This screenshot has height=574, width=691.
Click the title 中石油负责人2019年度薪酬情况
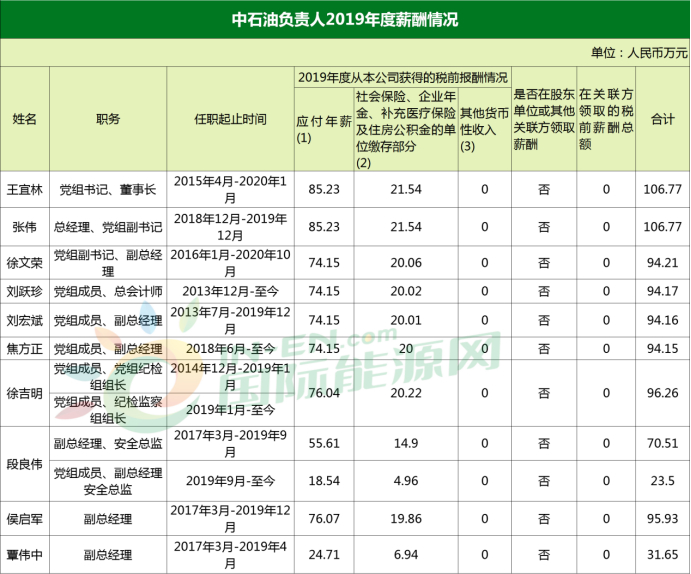click(x=345, y=19)
